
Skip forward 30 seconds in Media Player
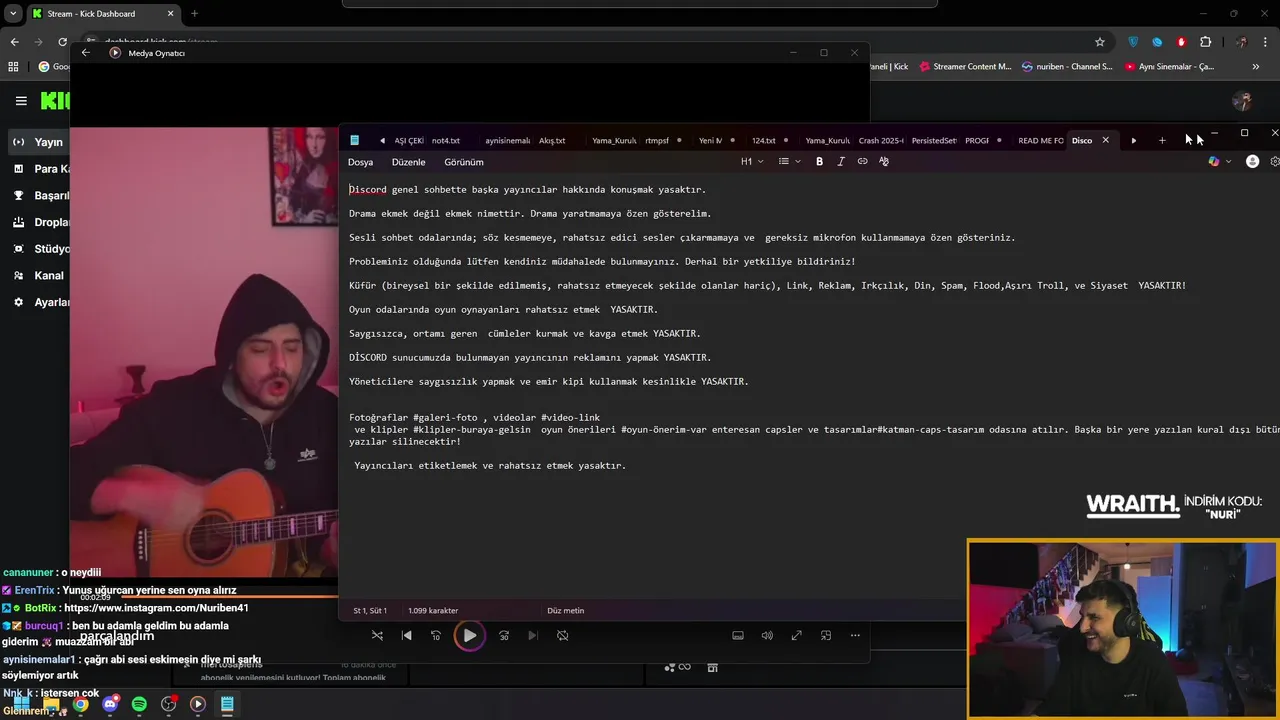pyautogui.click(x=504, y=635)
